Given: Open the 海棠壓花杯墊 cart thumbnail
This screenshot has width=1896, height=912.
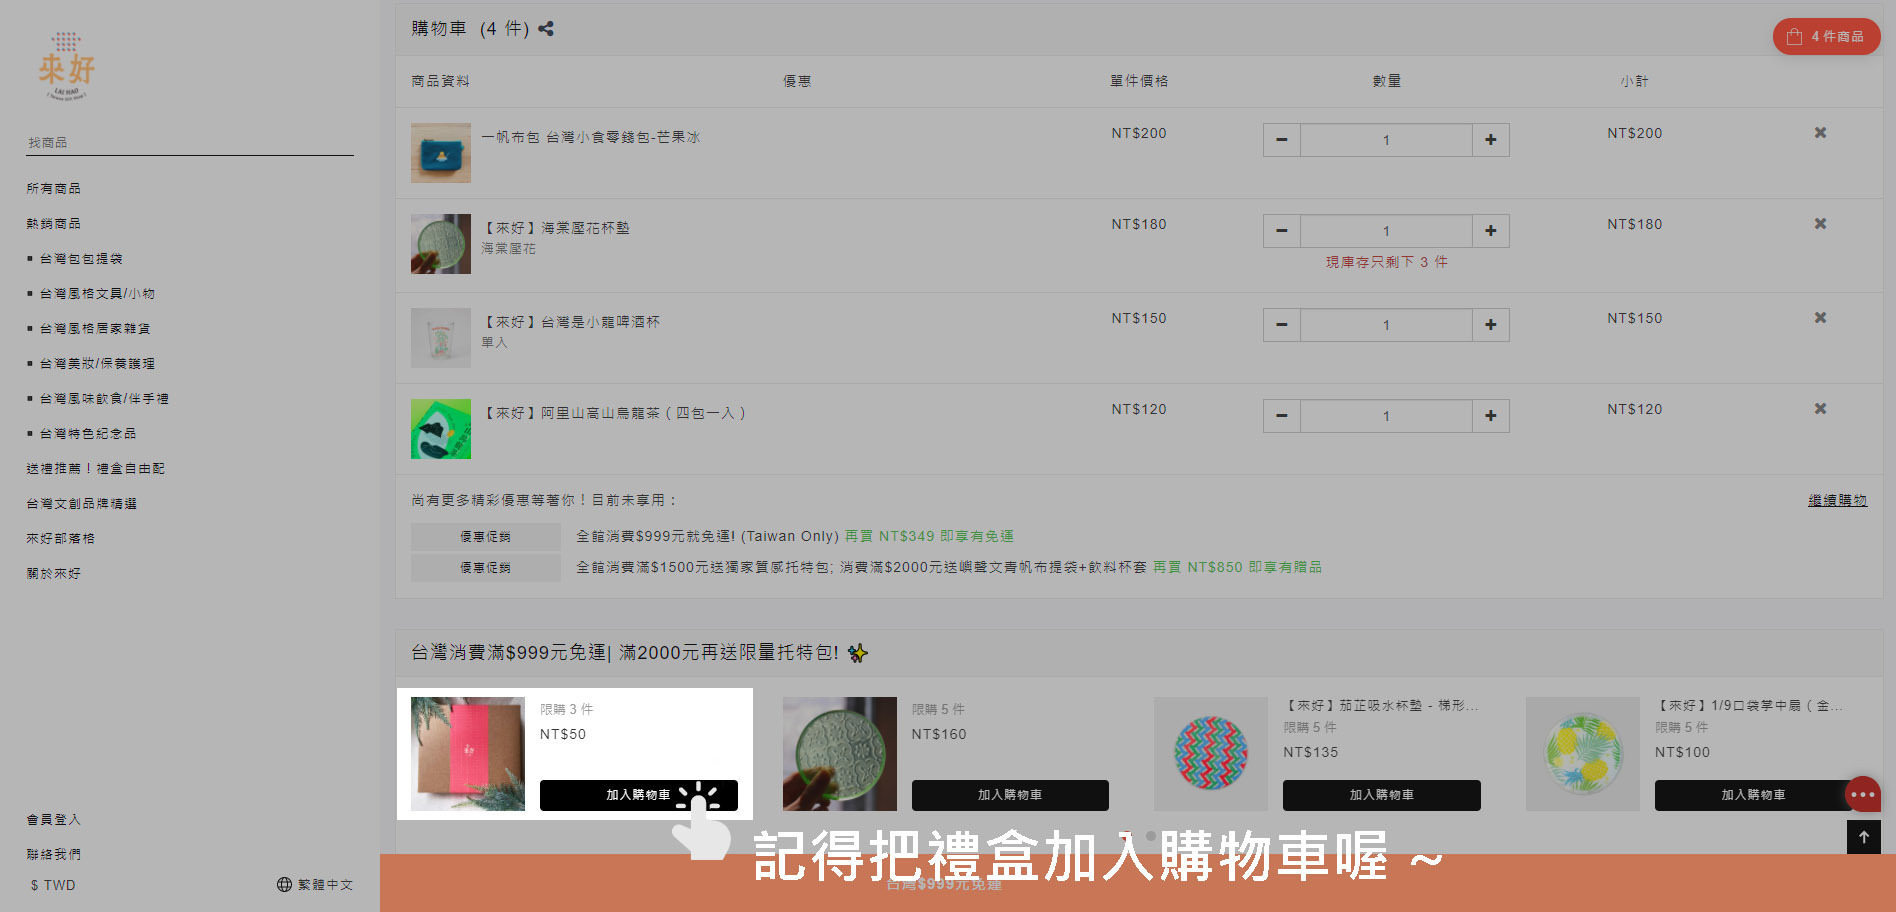Looking at the screenshot, I should pyautogui.click(x=441, y=244).
